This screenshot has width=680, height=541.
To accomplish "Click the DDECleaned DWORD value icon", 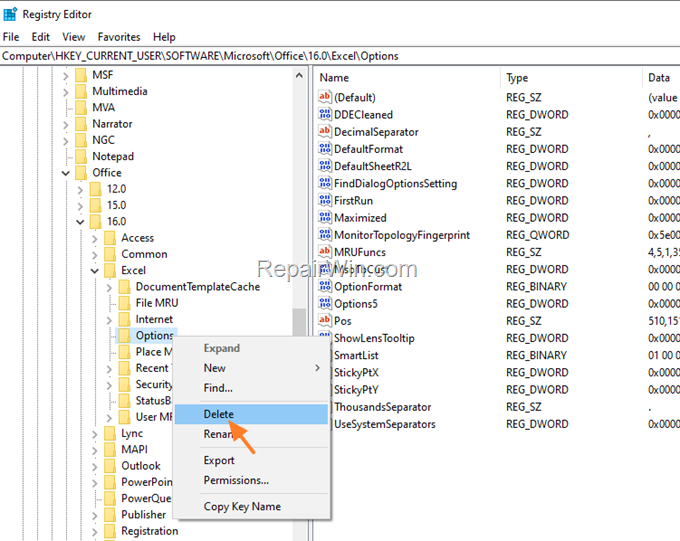I will pos(325,114).
